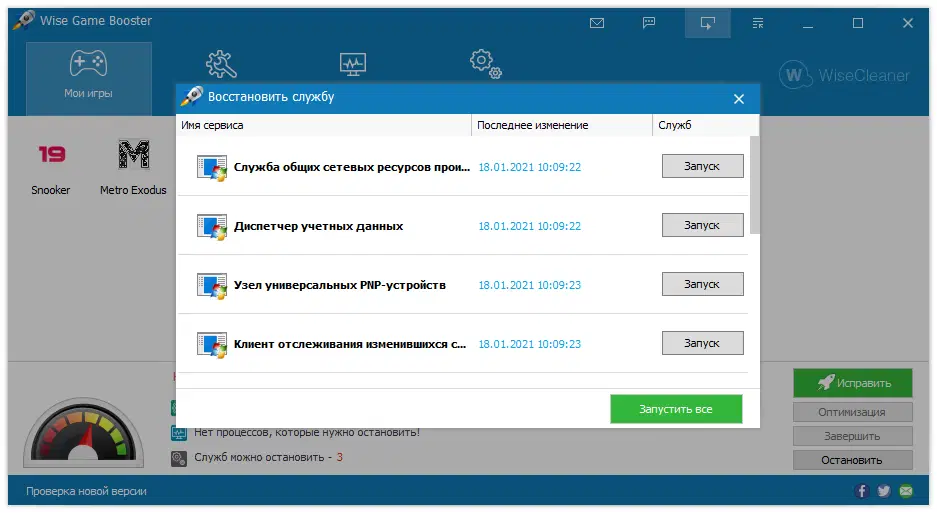Click Проверка новой версии link
Screen dimensions: 937x513
pyautogui.click(x=86, y=491)
